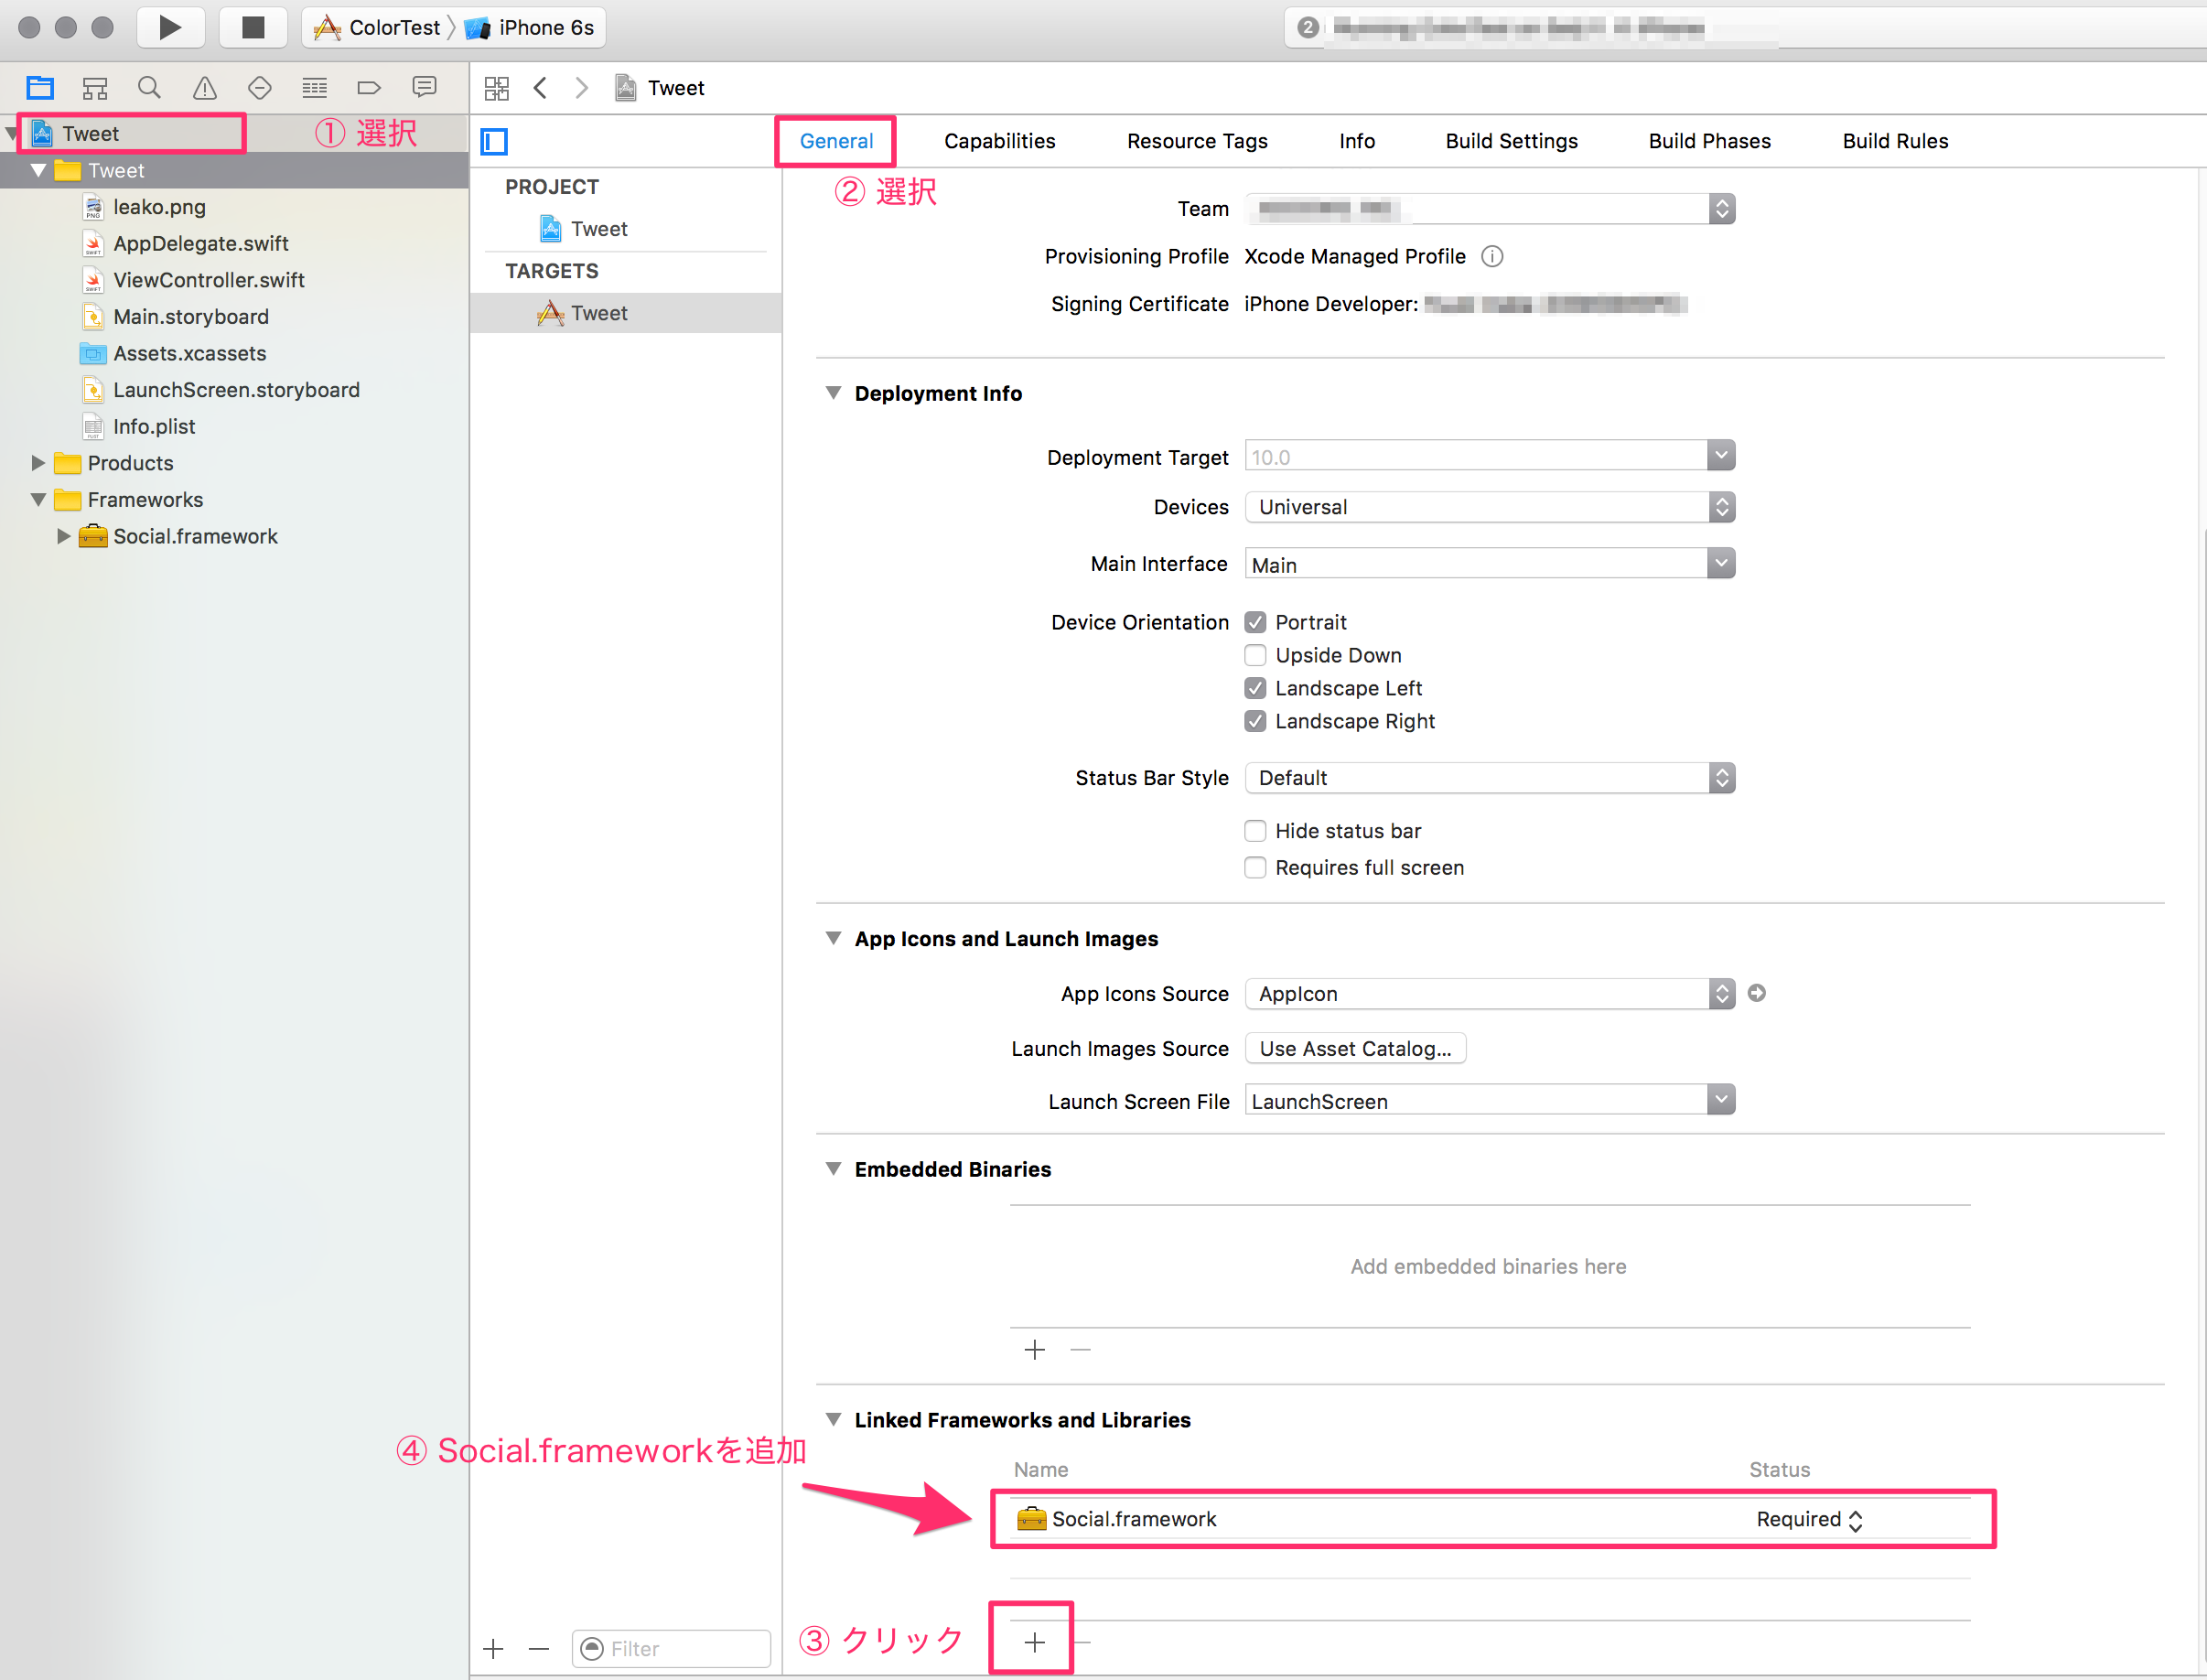Toggle the project and targets list sidebar icon
This screenshot has height=1680, width=2207.
tap(494, 141)
